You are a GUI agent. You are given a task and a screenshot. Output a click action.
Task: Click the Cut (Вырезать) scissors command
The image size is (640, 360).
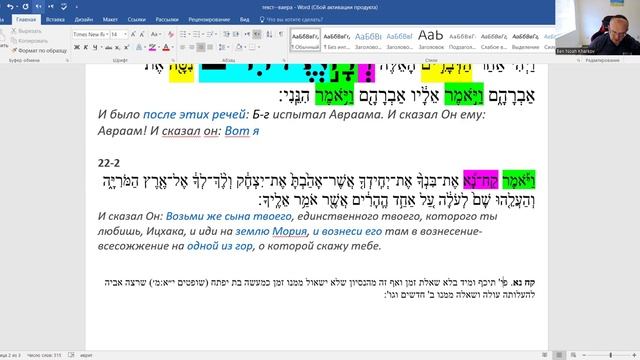[26, 31]
